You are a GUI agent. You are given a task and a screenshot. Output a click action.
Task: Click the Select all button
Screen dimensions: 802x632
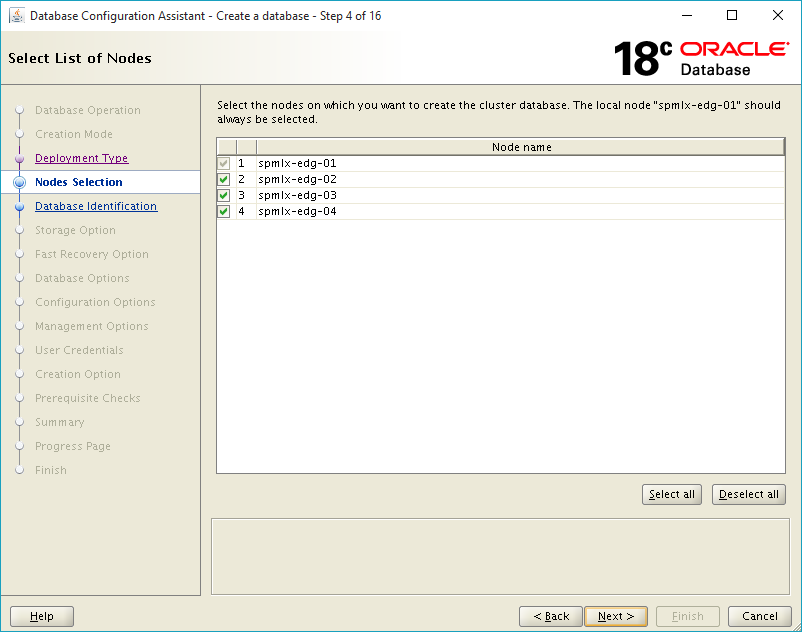pyautogui.click(x=672, y=494)
